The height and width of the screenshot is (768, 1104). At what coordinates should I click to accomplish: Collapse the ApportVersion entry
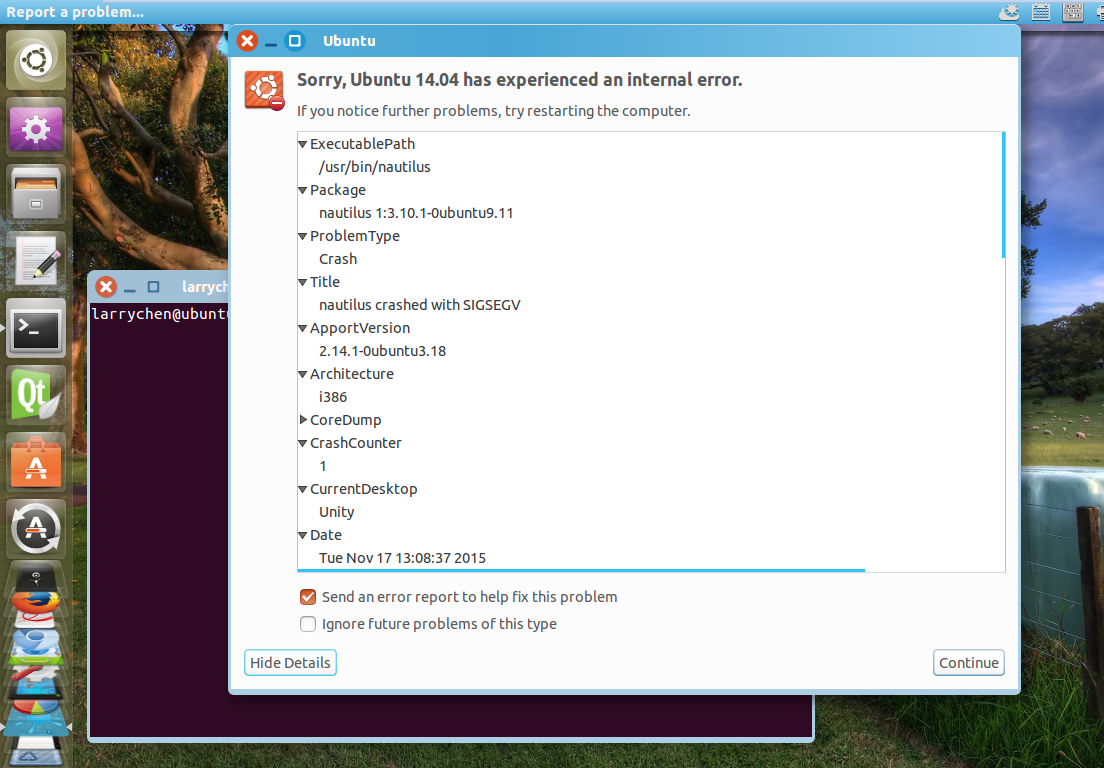(x=303, y=328)
